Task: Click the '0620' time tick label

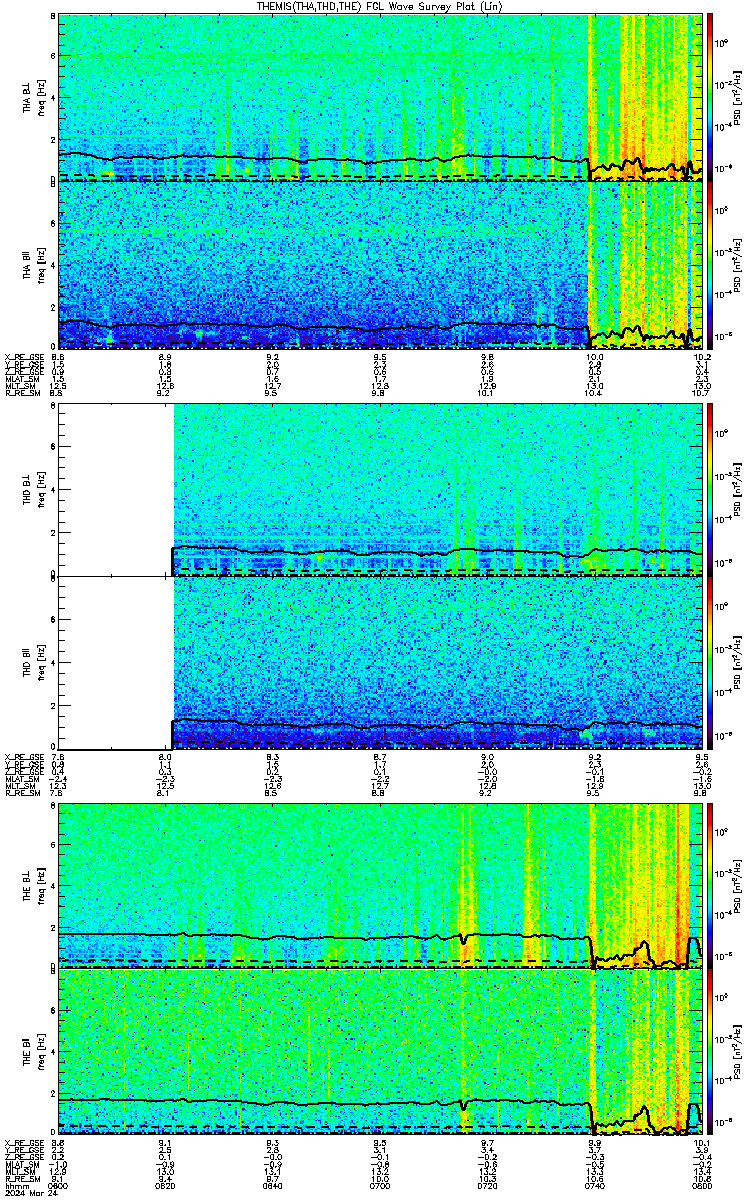Action: coord(166,1187)
